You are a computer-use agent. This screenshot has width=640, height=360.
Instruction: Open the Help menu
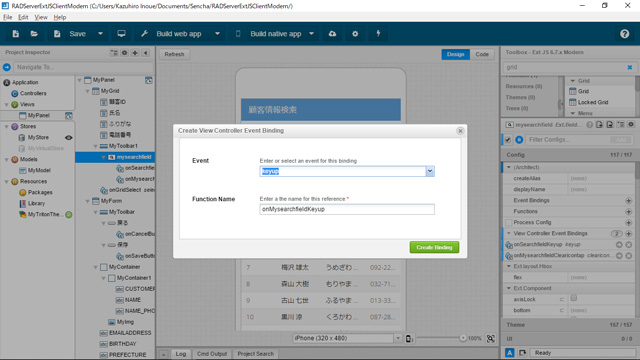pos(60,17)
